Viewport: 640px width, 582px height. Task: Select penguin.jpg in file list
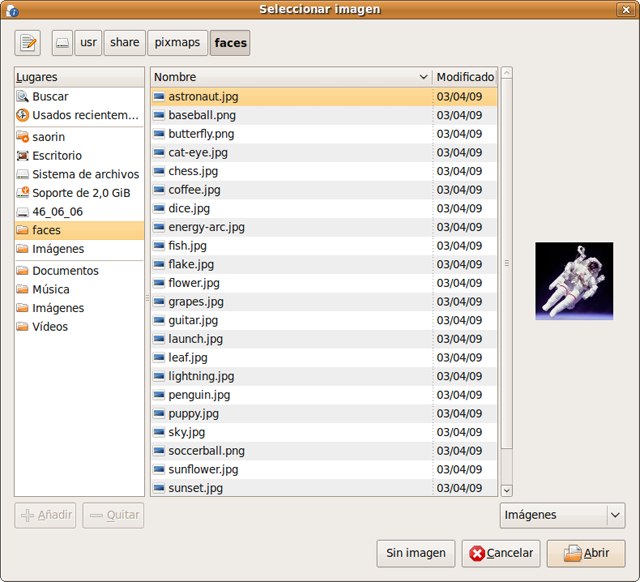[x=199, y=395]
